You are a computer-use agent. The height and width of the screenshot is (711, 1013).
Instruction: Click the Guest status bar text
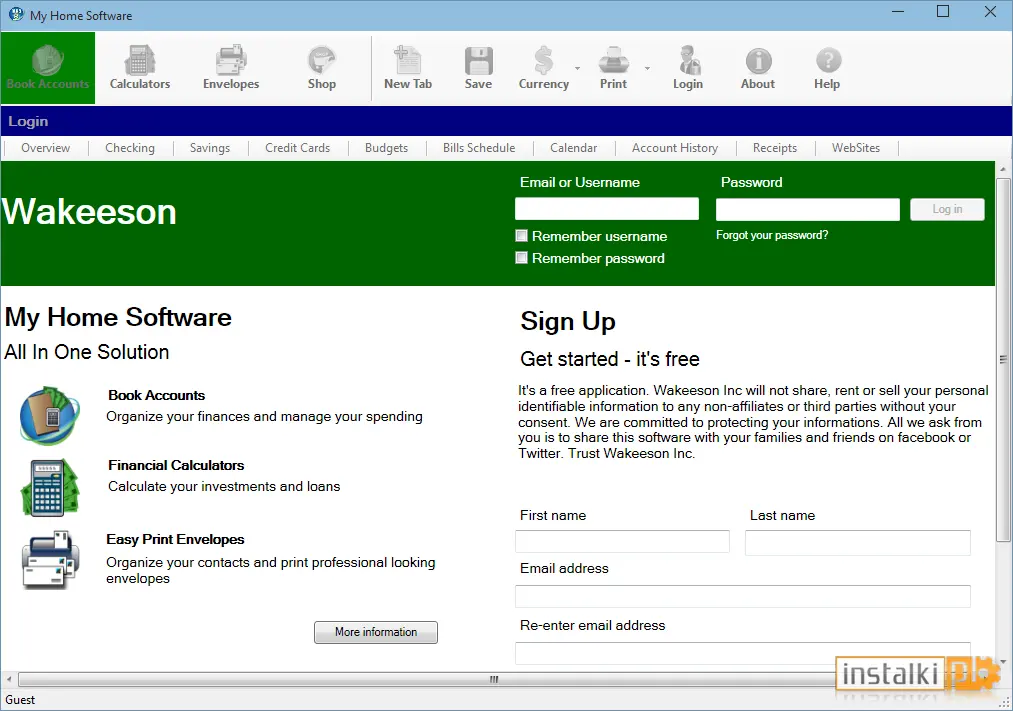(x=20, y=700)
